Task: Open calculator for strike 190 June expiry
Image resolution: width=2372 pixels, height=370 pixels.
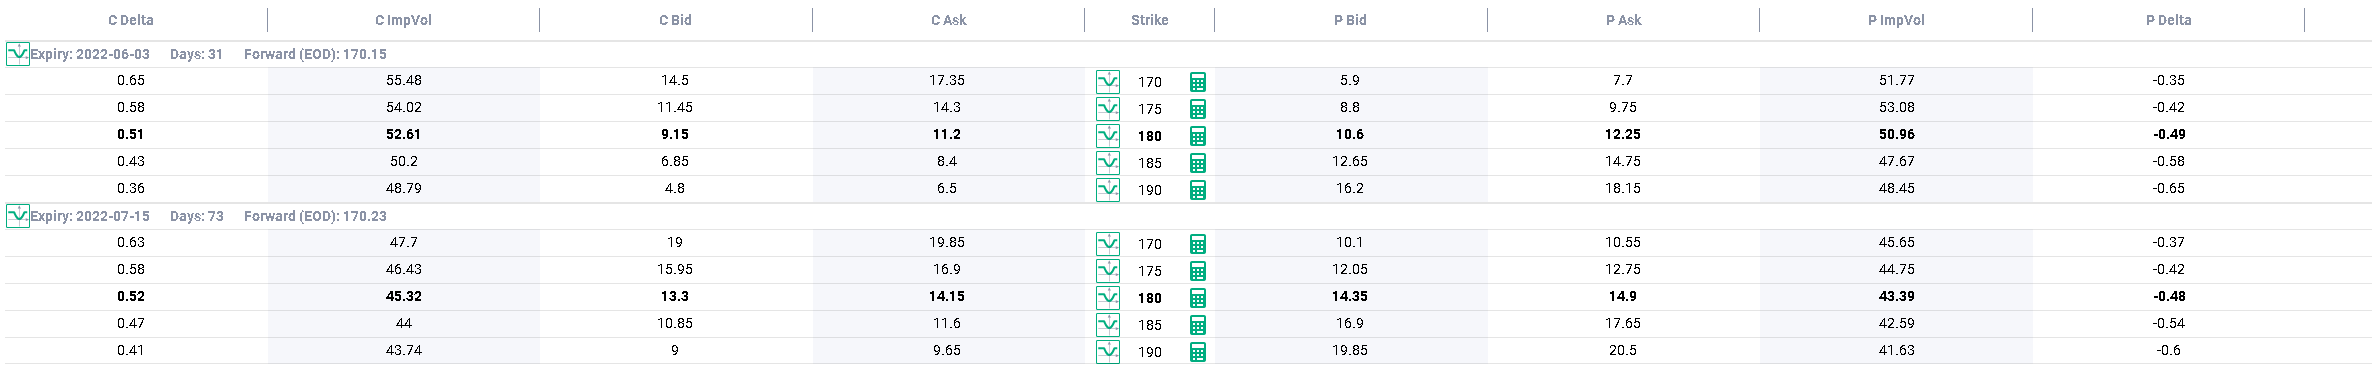Action: point(1197,190)
